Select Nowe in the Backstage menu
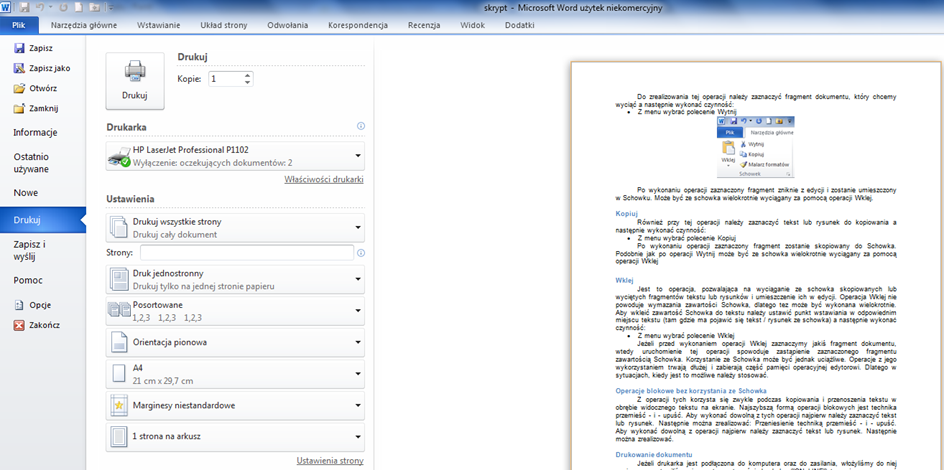 coord(26,193)
